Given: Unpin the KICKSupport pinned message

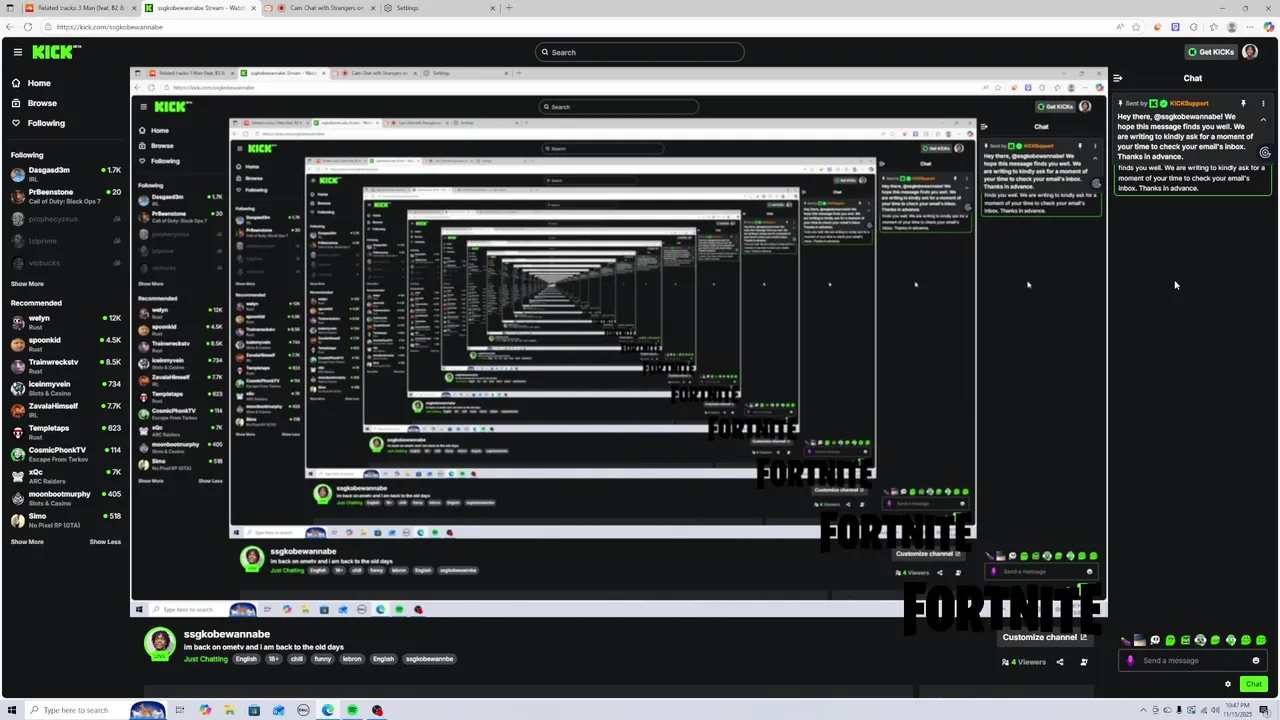Looking at the screenshot, I should coord(1243,103).
